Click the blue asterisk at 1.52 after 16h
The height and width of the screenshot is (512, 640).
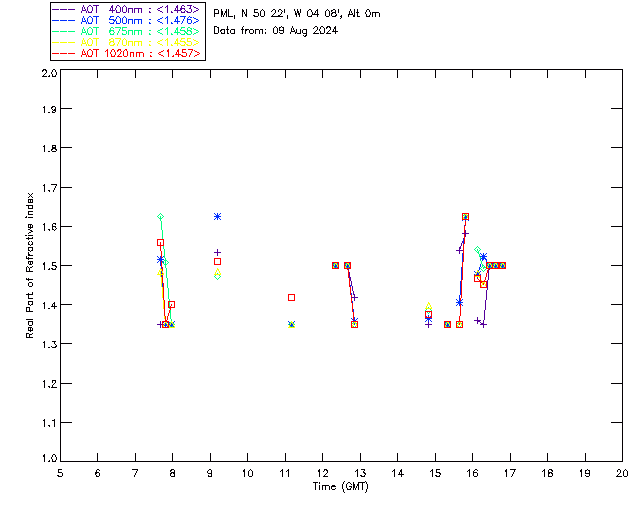[x=484, y=256]
